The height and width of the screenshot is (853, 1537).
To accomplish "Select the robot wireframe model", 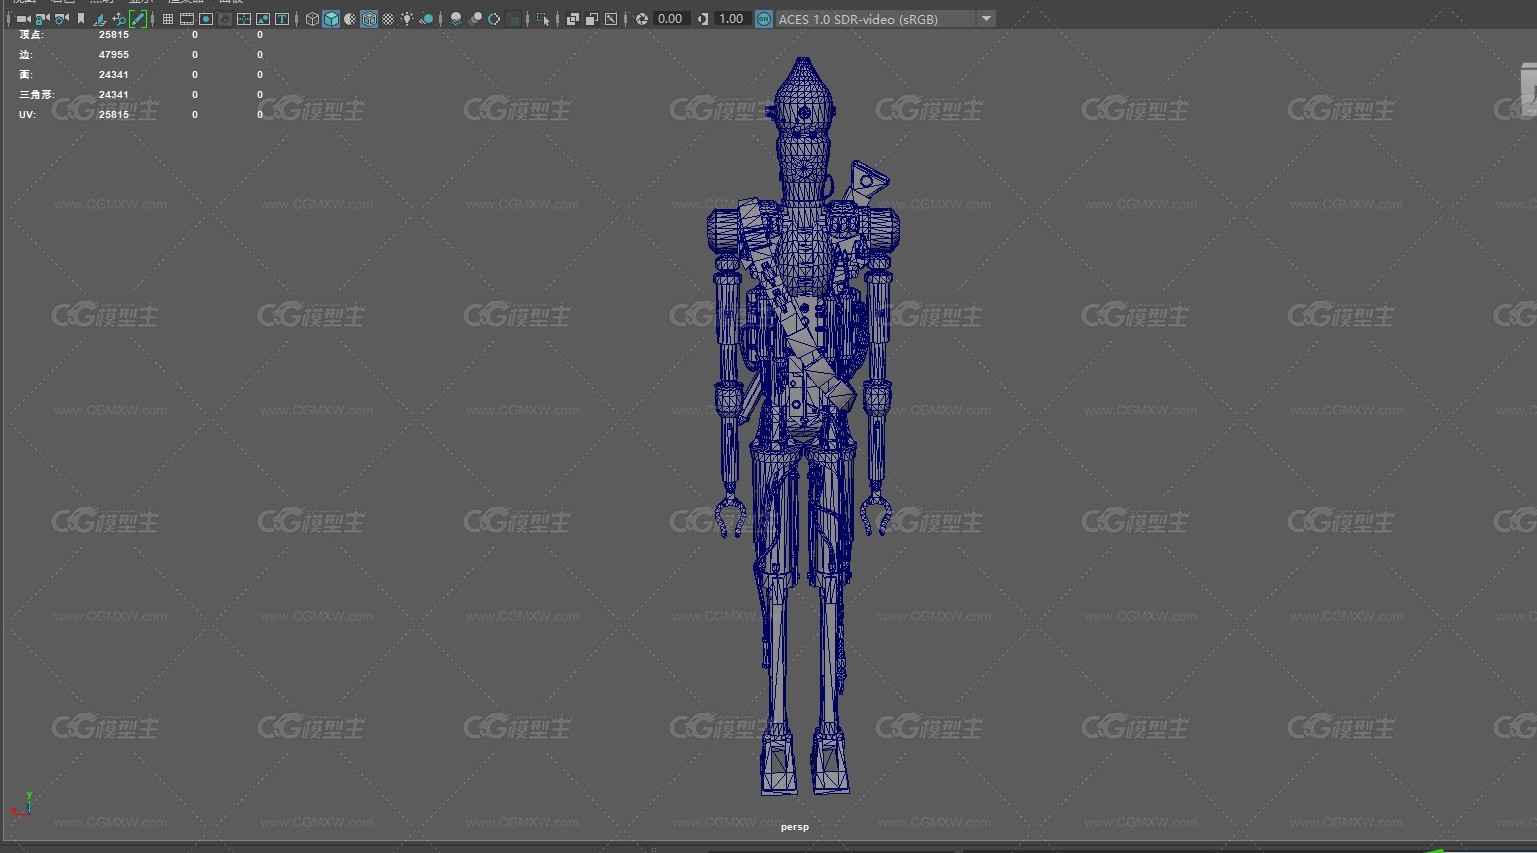I will point(803,425).
